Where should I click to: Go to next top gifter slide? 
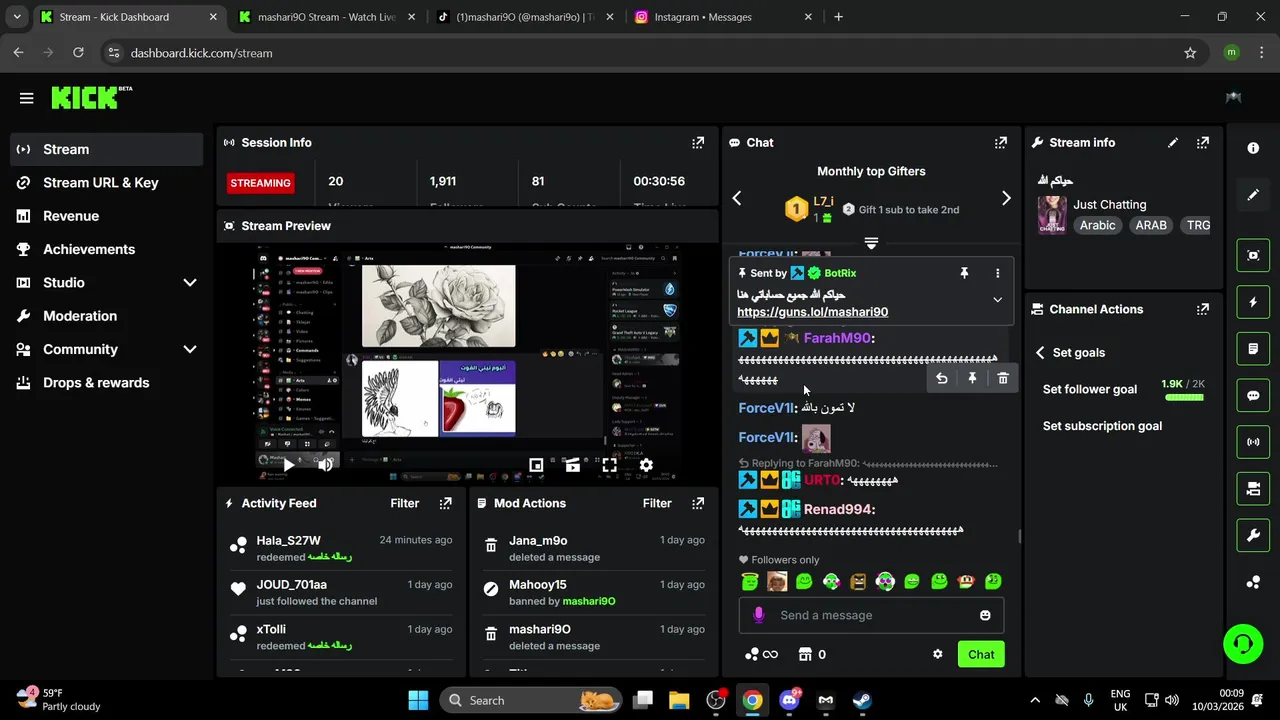[1006, 198]
